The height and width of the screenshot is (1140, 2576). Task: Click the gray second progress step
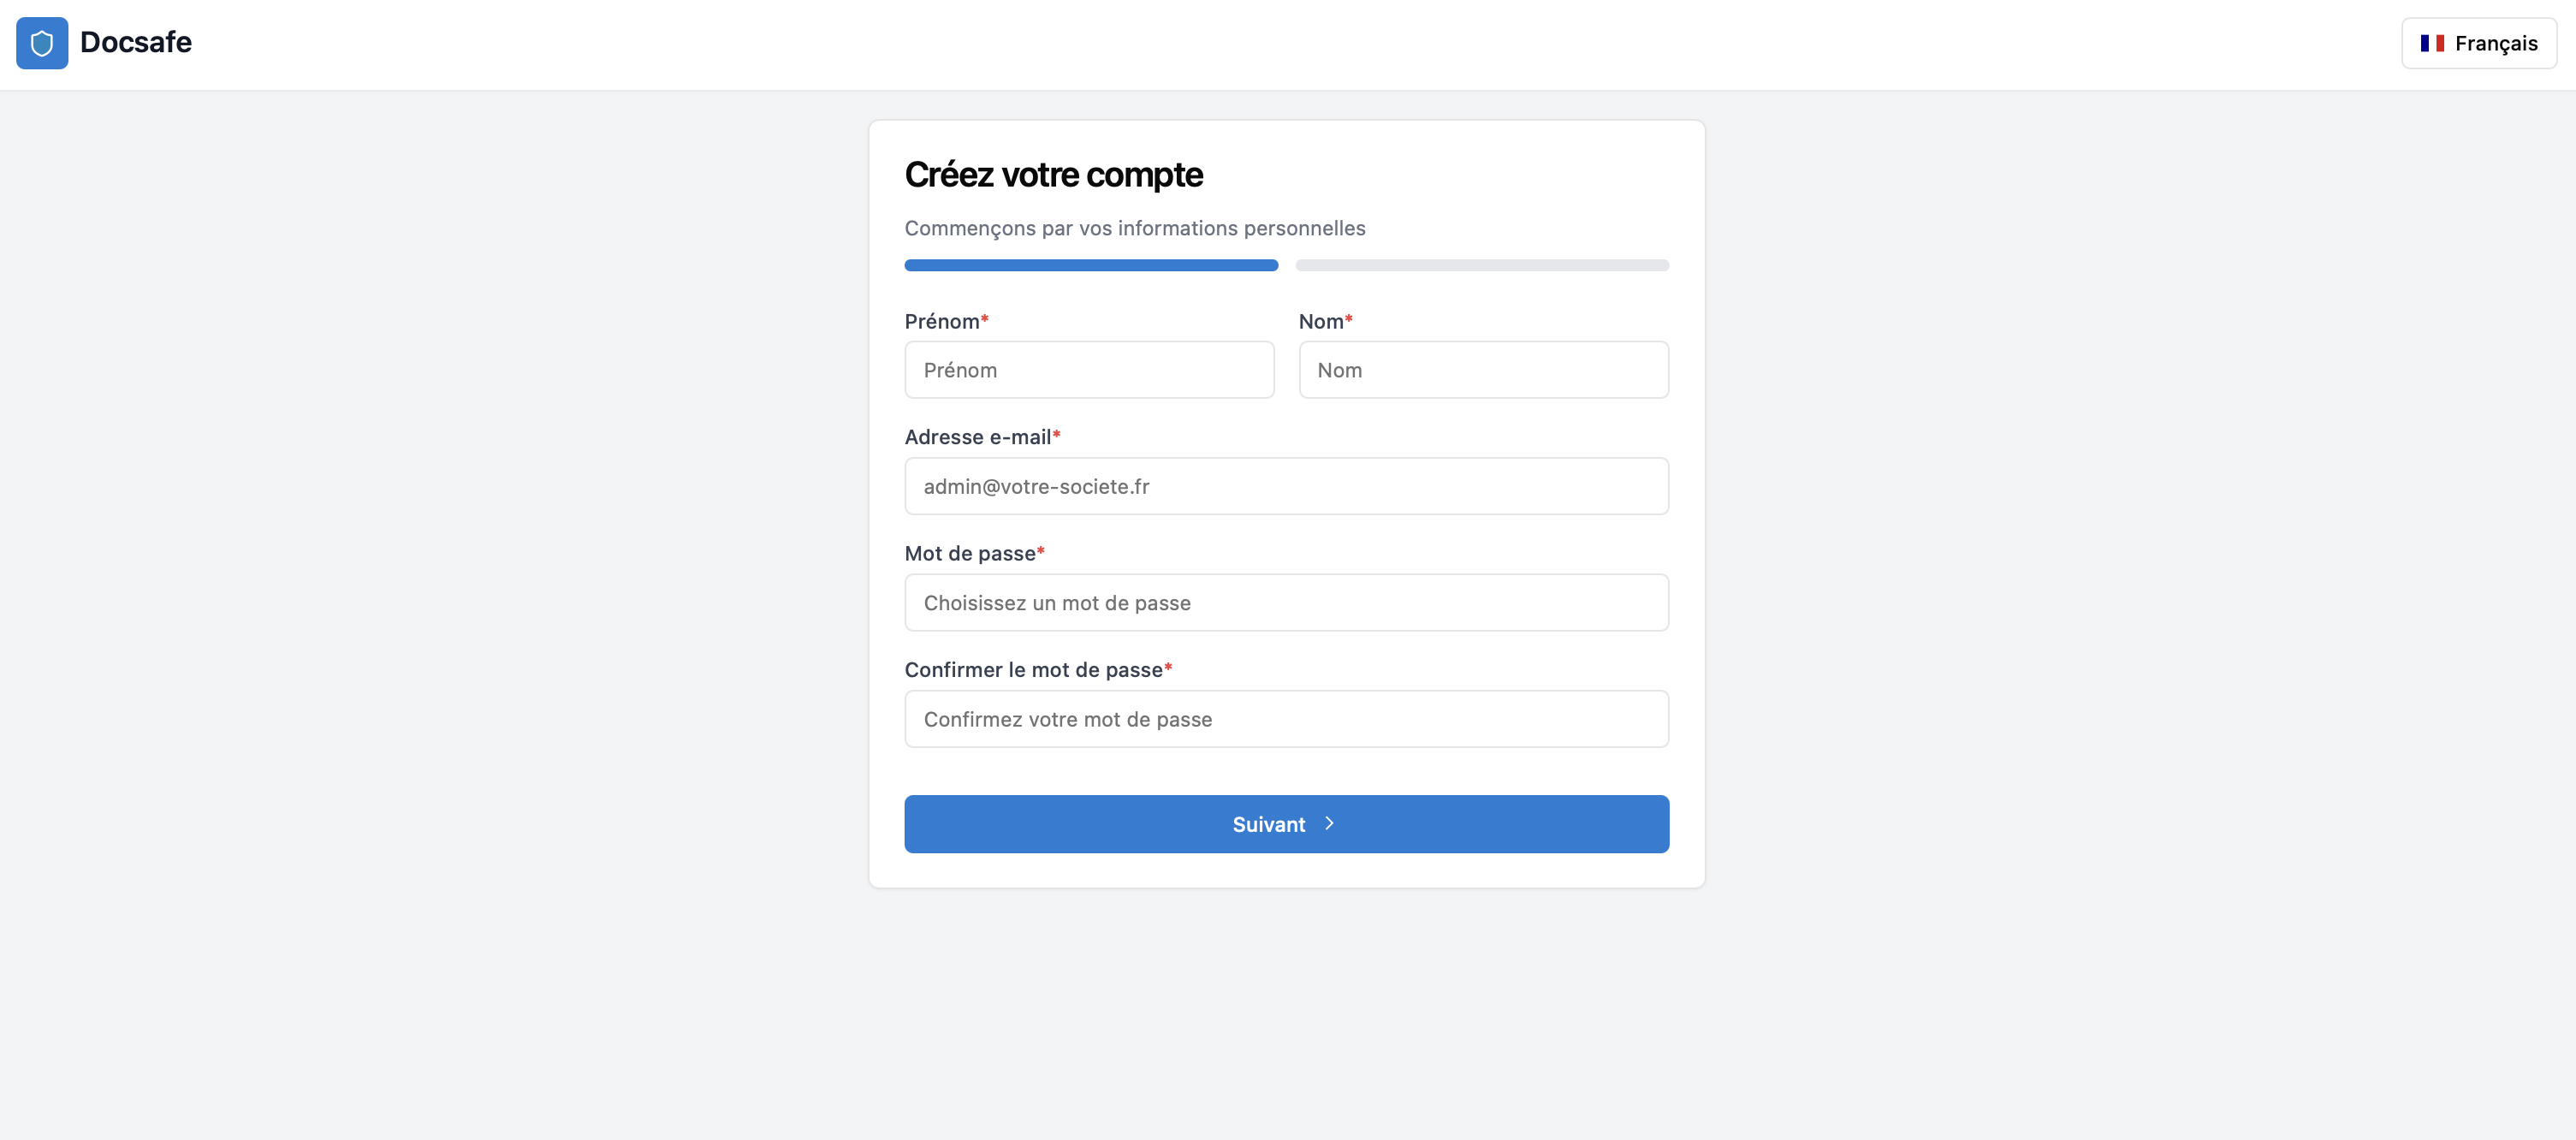pos(1482,265)
